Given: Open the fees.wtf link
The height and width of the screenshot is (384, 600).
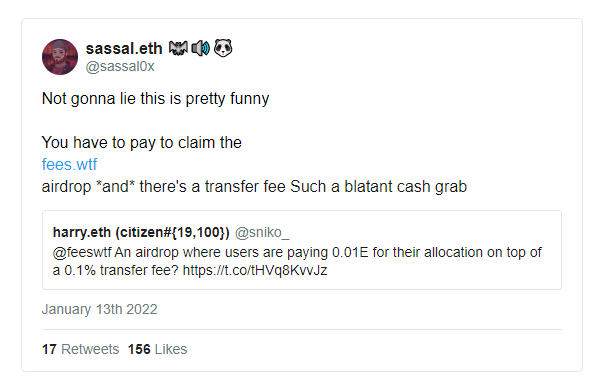Looking at the screenshot, I should coord(69,164).
